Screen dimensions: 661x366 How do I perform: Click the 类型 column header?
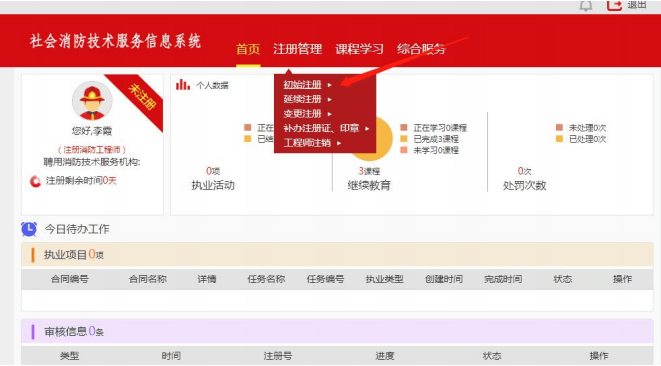click(69, 356)
